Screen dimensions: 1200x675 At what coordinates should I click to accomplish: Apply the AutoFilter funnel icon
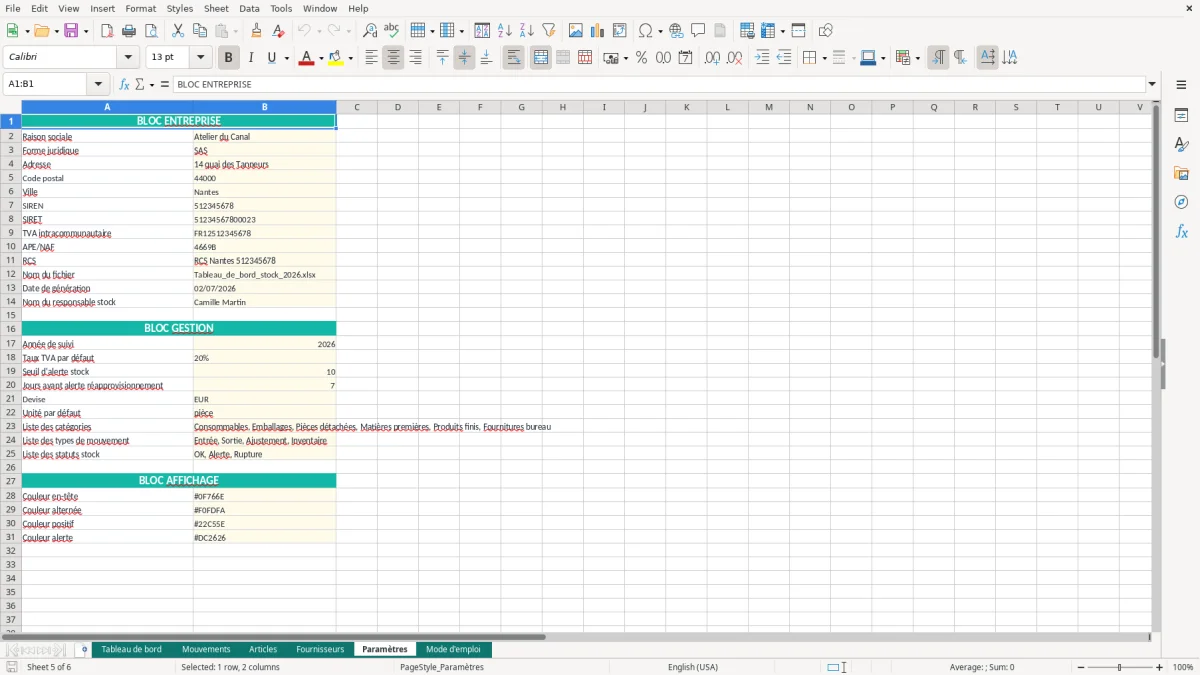pos(549,31)
